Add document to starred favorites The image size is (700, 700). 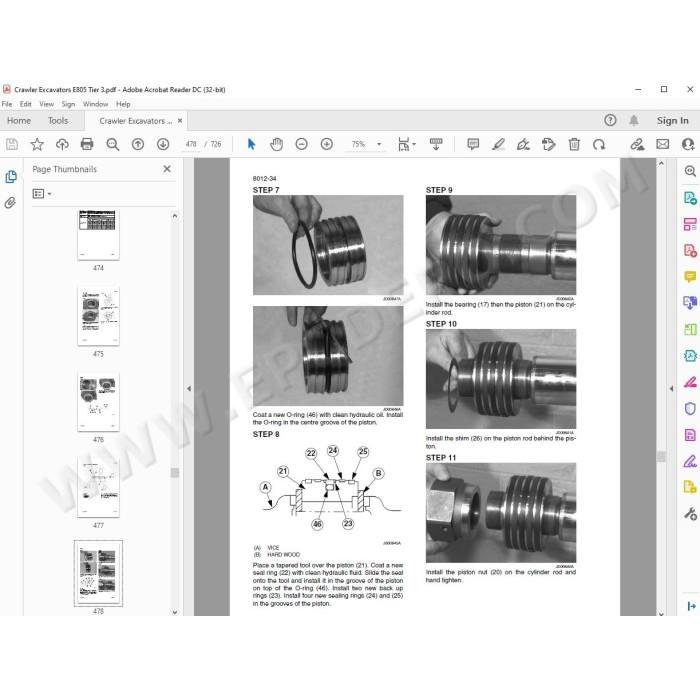coord(37,144)
